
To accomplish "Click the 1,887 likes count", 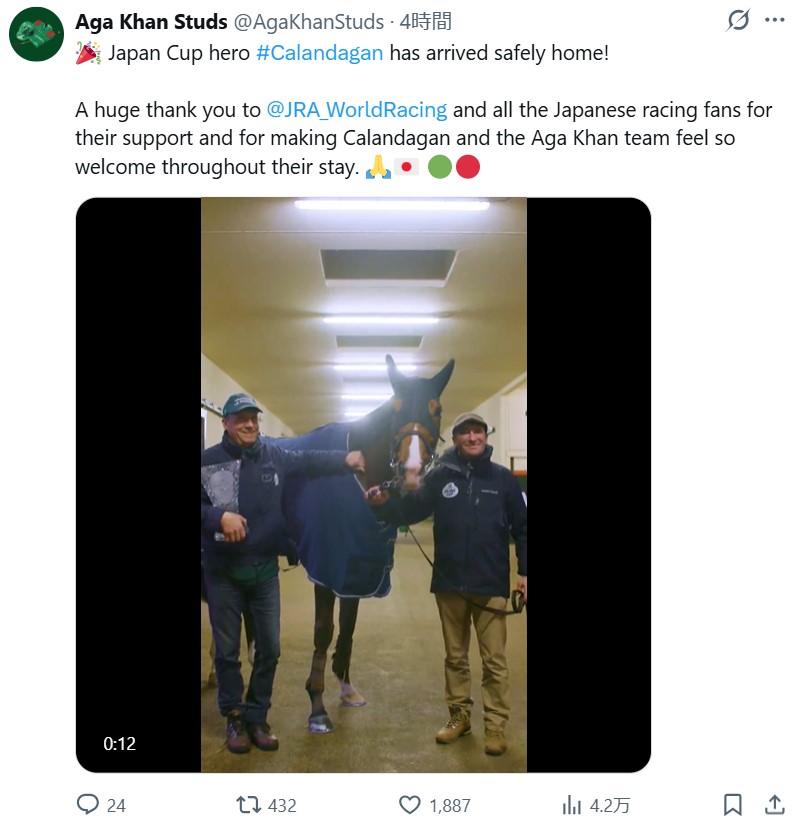I will click(x=450, y=805).
